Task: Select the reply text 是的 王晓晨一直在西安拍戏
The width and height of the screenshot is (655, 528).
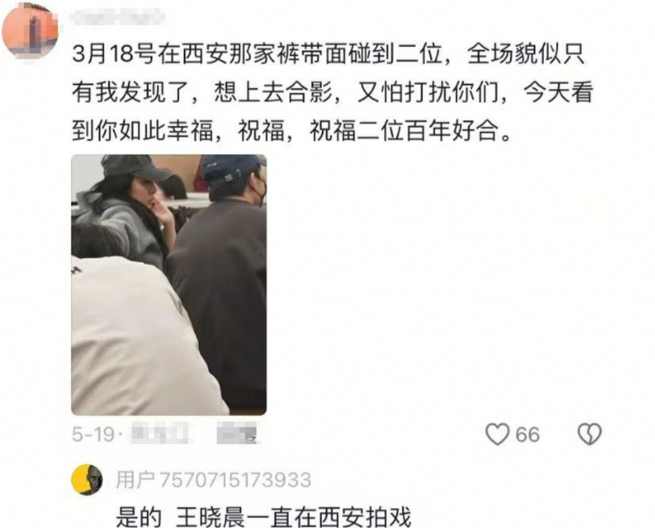Action: pos(263,517)
